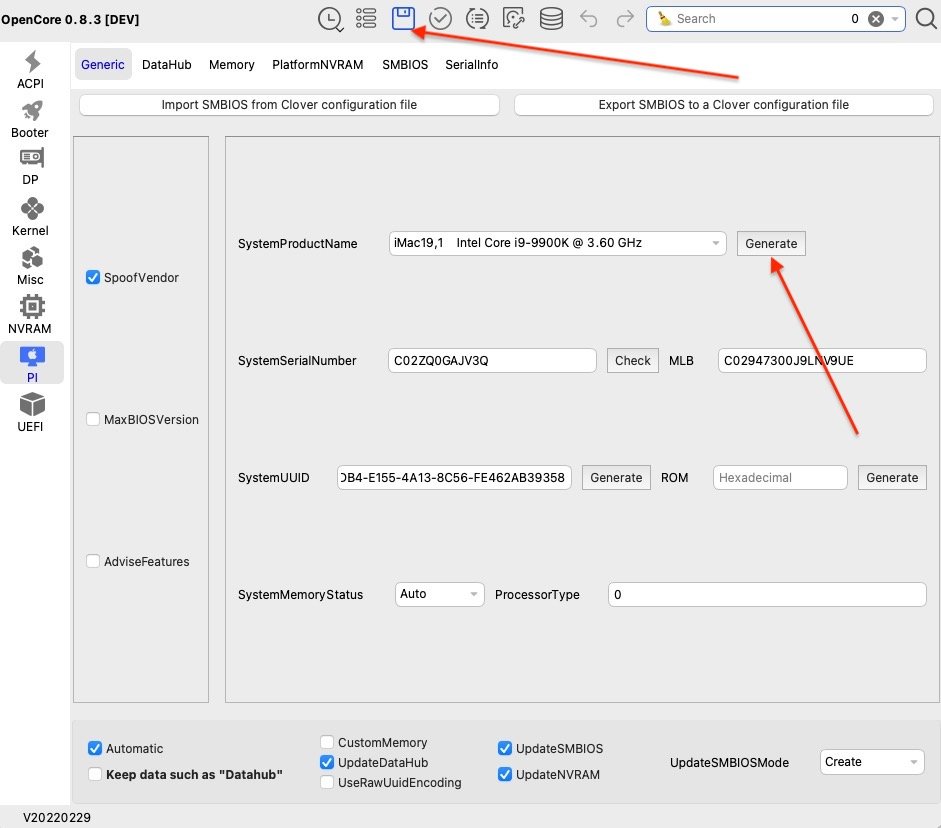Open the ACPI section
This screenshot has width=941, height=828.
pyautogui.click(x=31, y=70)
